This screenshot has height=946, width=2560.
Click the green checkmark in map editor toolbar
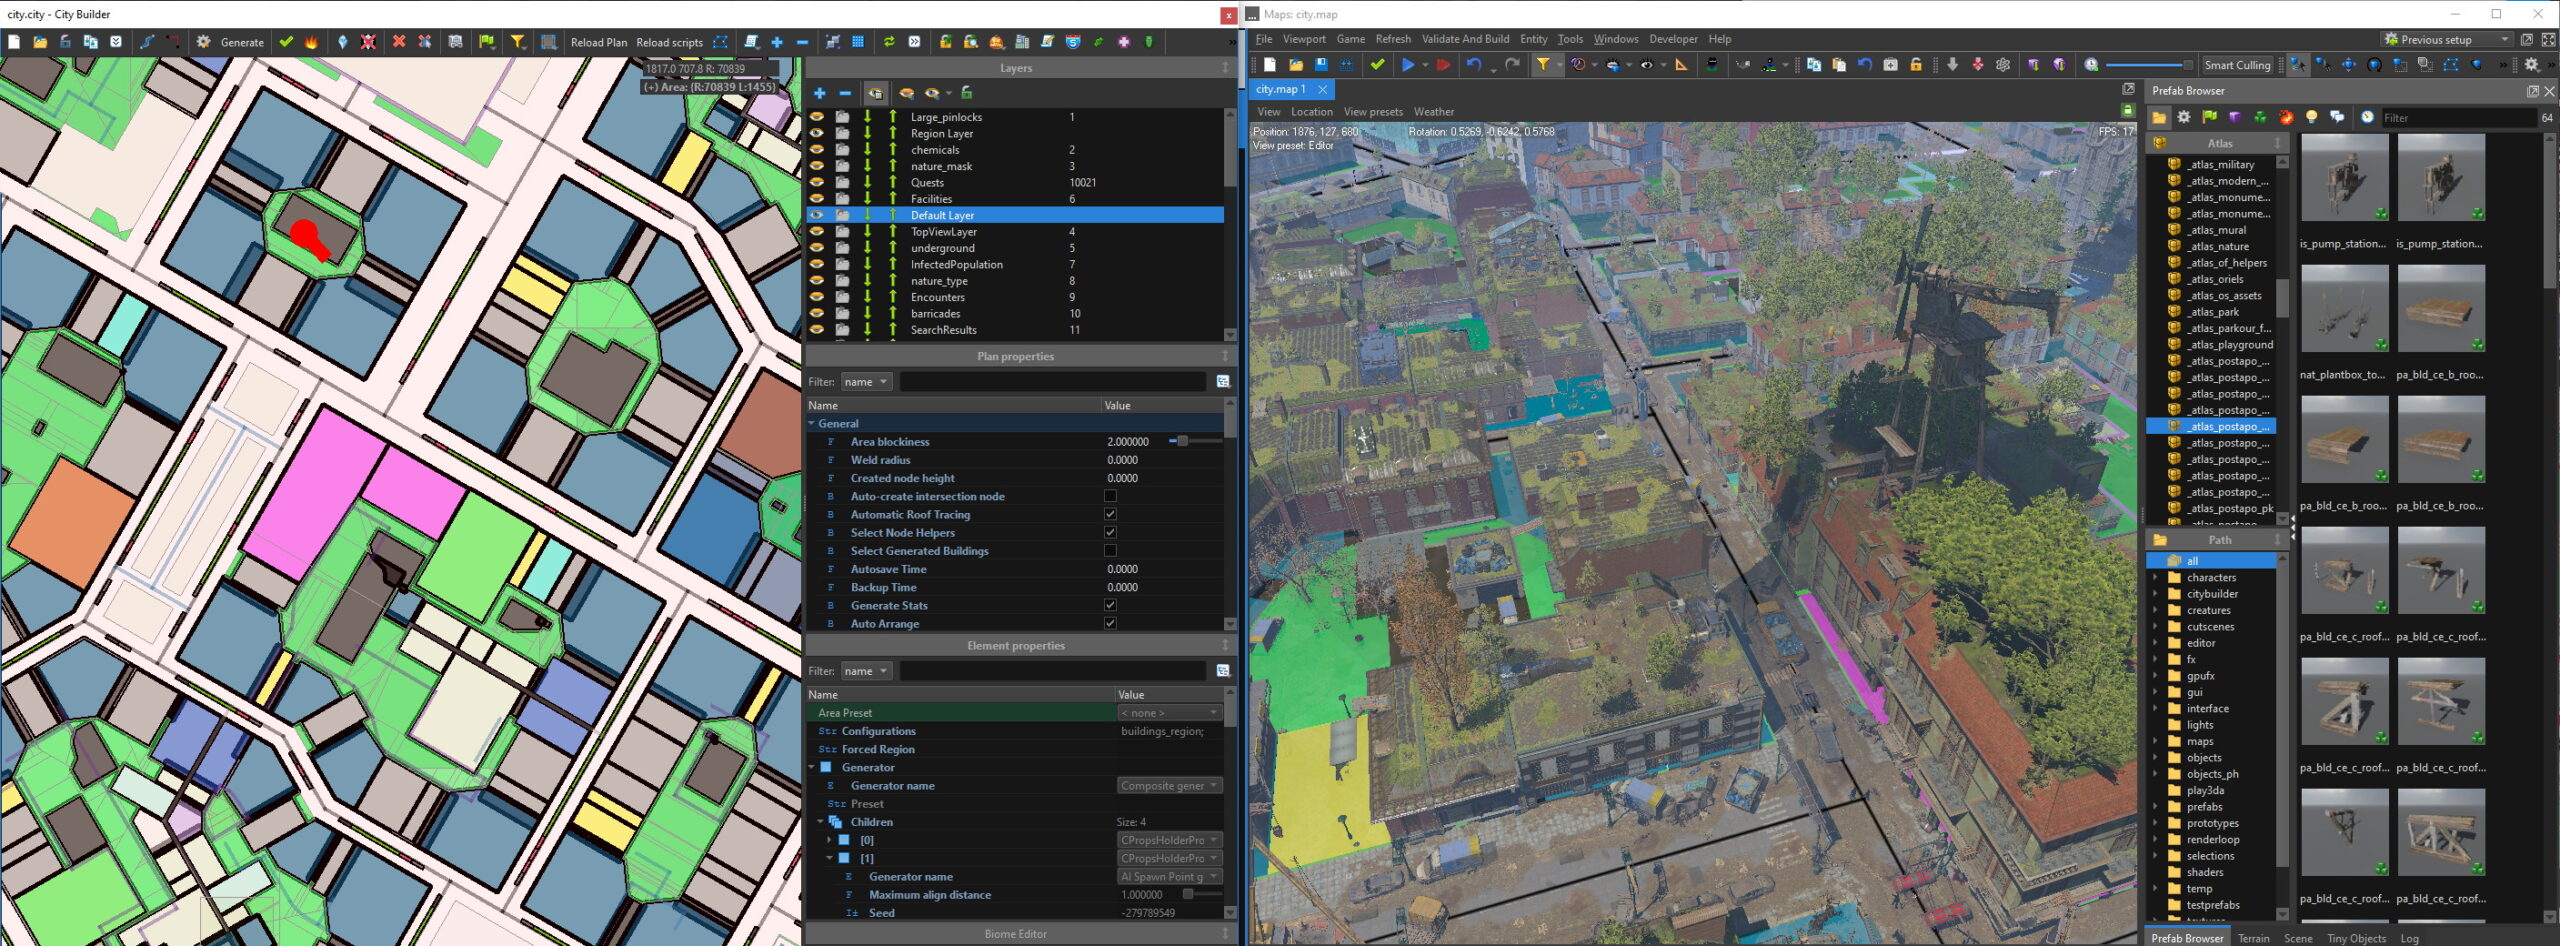click(x=1377, y=65)
